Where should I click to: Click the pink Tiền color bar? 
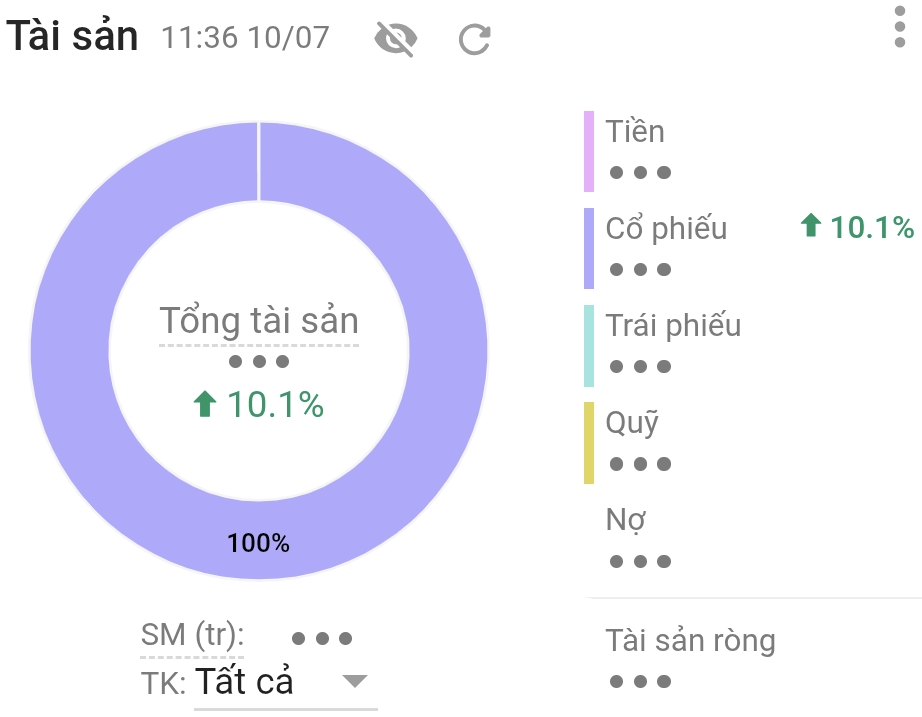pos(589,151)
